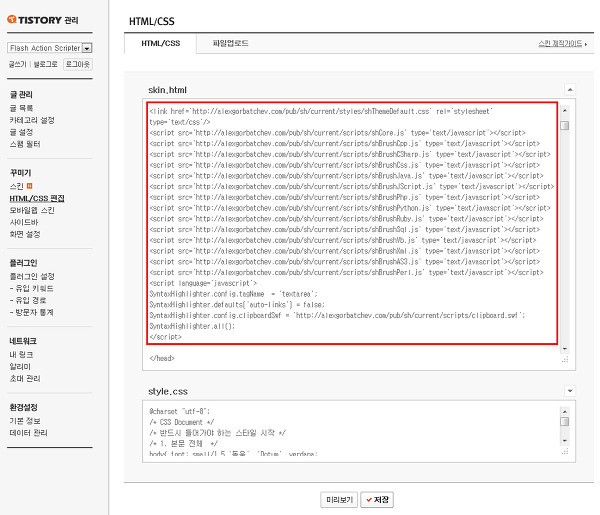This screenshot has height=515, width=600.
Task: Expand the style.css section arrow
Action: click(570, 391)
